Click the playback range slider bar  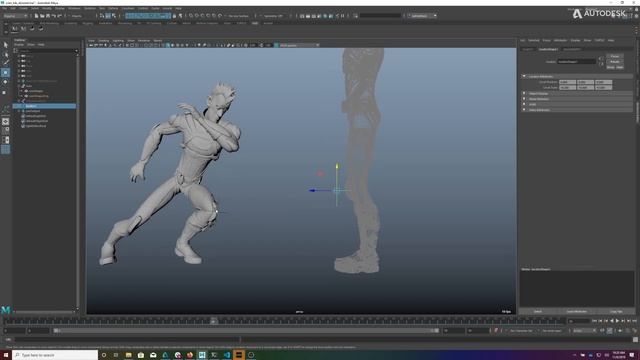pyautogui.click(x=246, y=331)
